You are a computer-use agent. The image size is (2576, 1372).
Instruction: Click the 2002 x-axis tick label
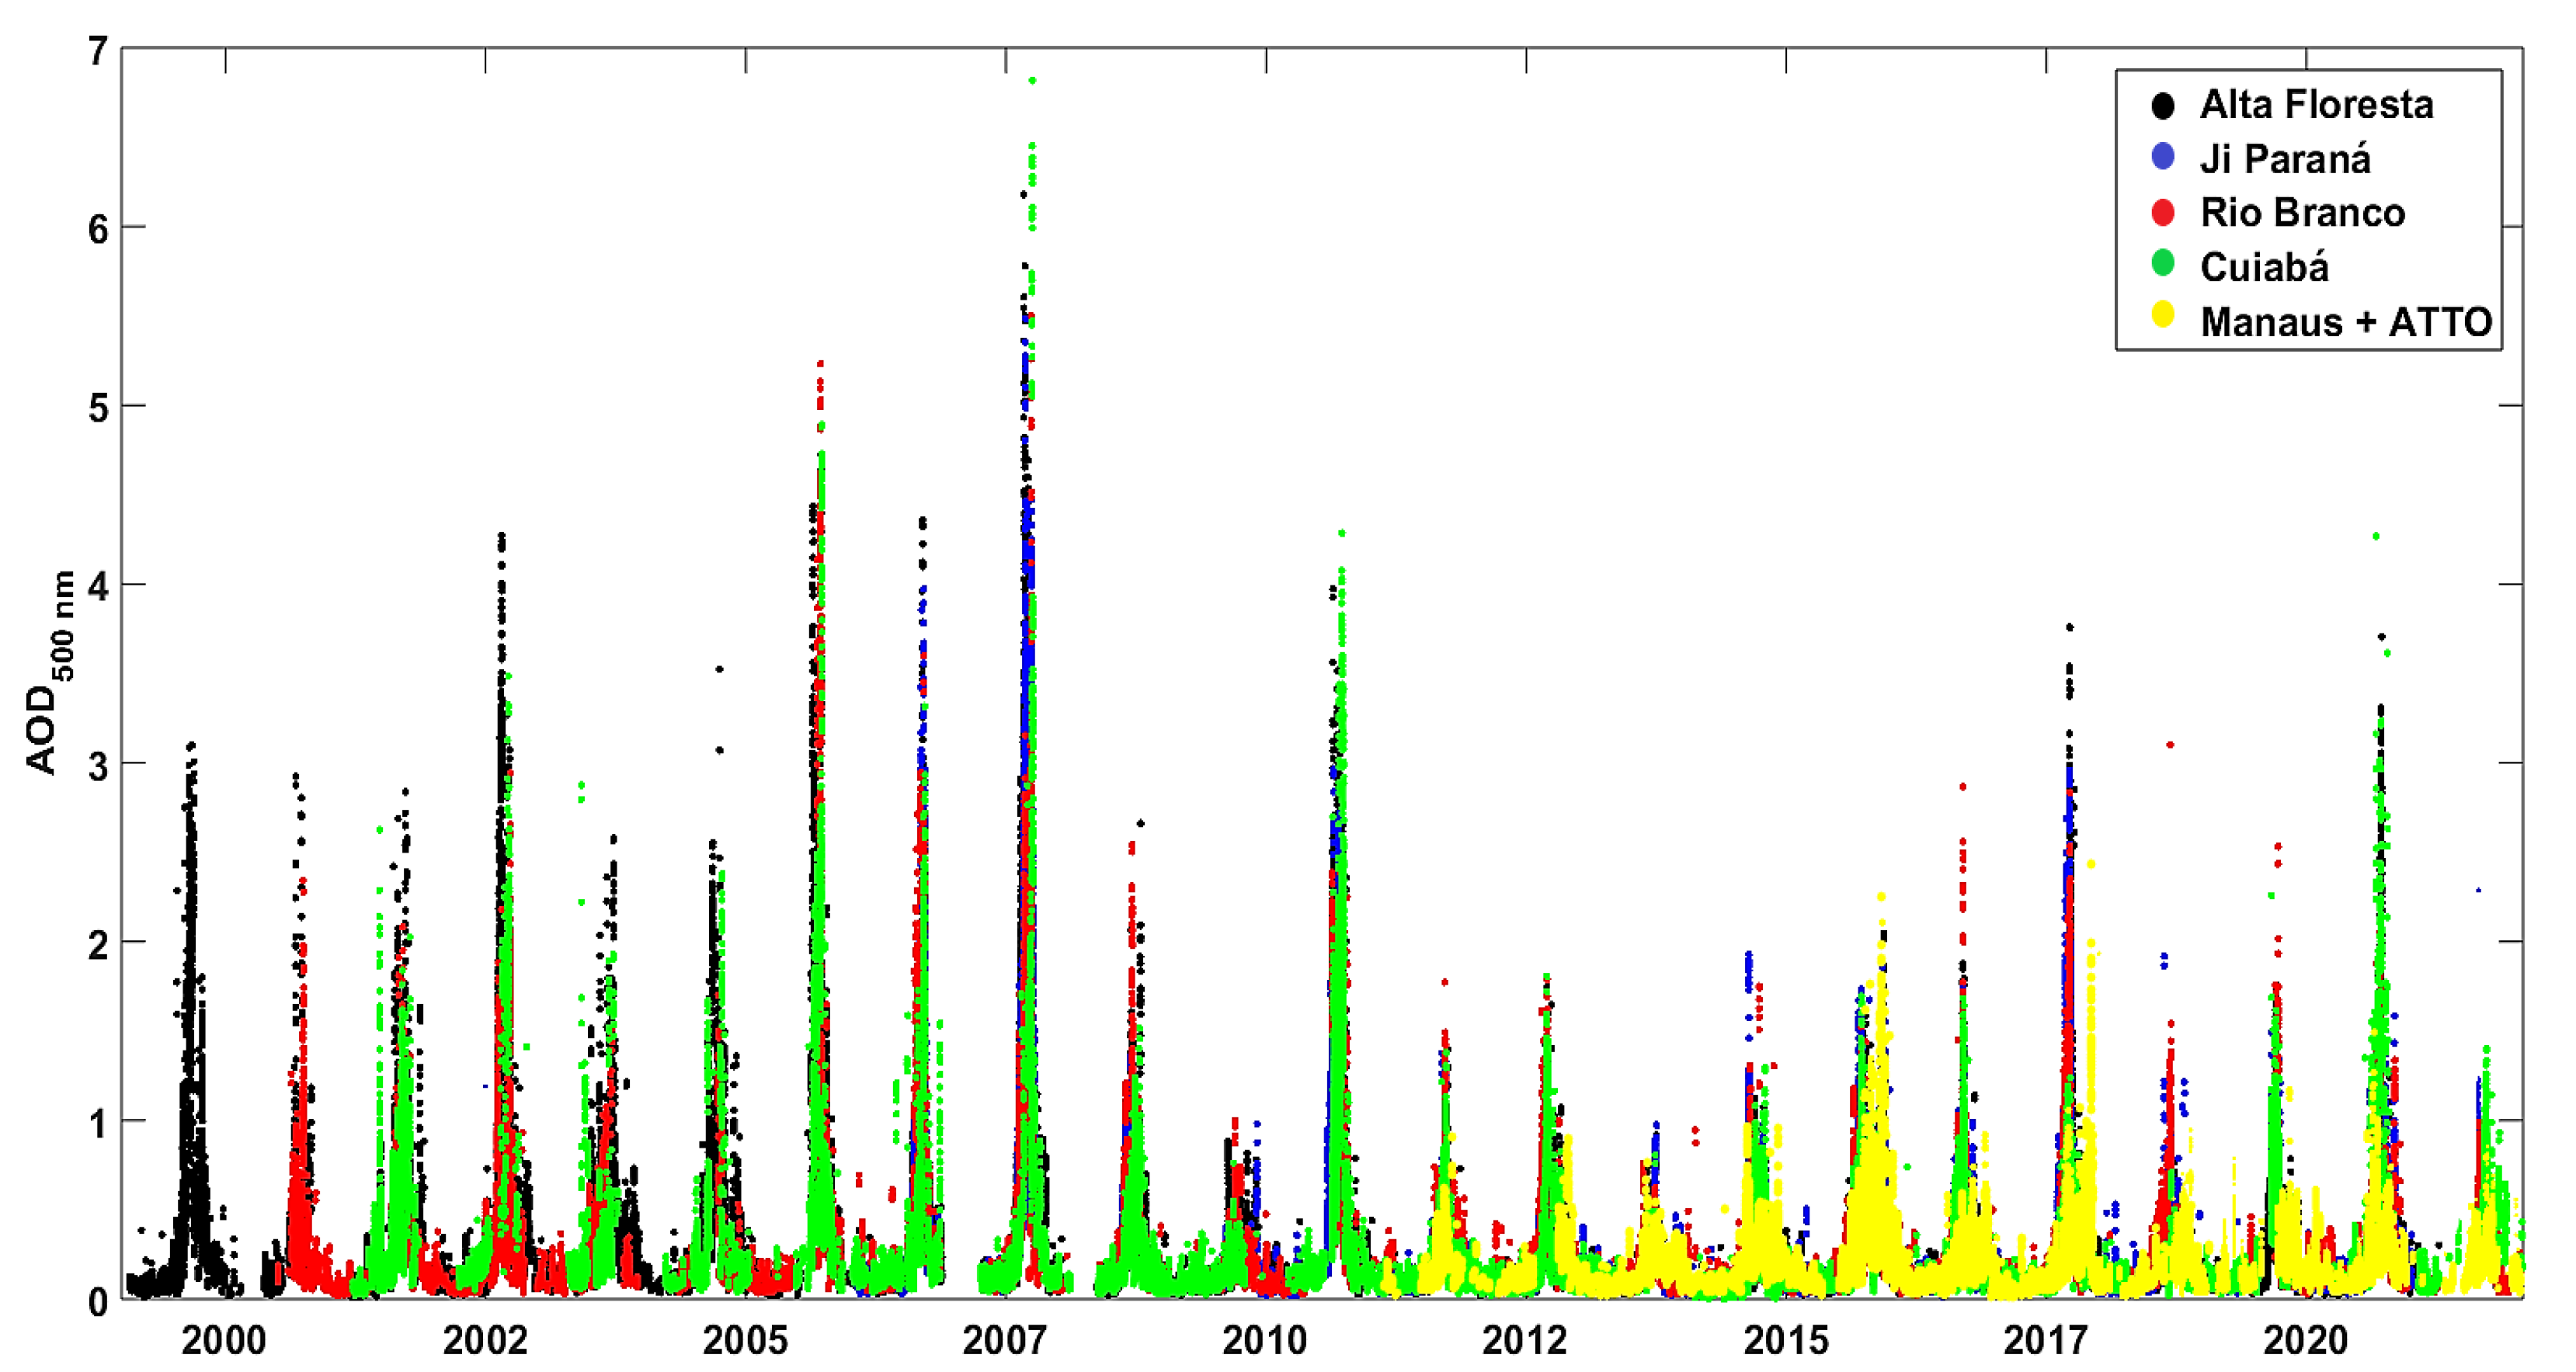pyautogui.click(x=485, y=1340)
